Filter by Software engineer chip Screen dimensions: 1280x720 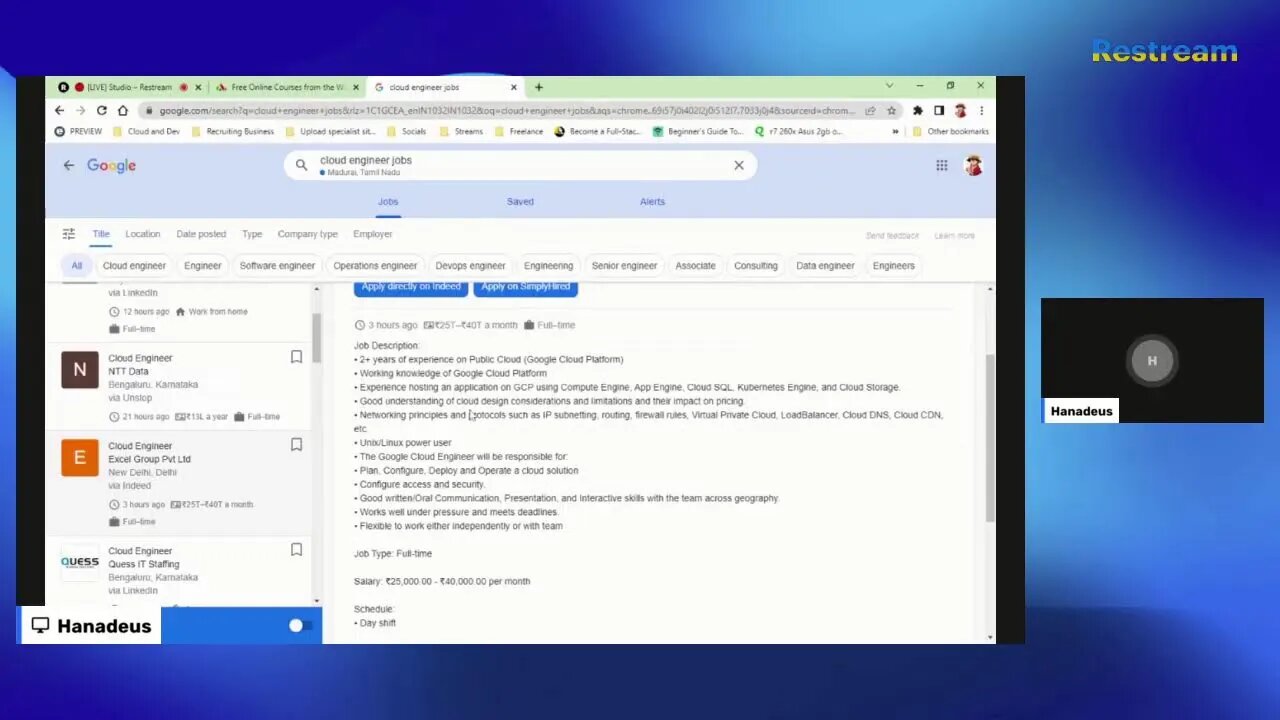(277, 266)
